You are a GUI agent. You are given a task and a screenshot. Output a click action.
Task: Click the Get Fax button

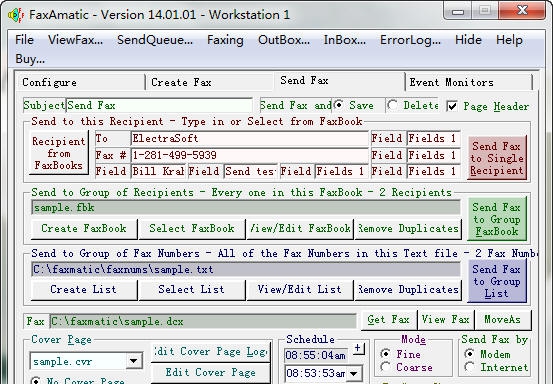point(389,320)
